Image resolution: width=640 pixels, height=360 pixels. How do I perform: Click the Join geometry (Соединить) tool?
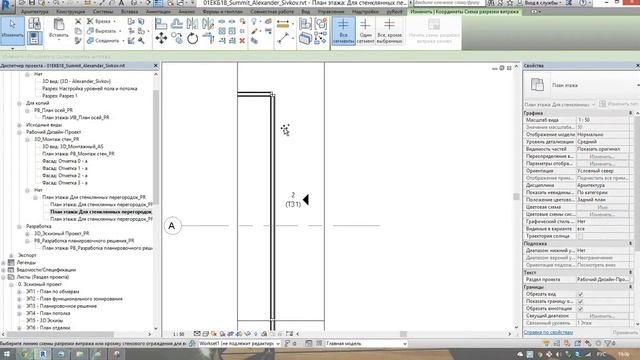104,40
